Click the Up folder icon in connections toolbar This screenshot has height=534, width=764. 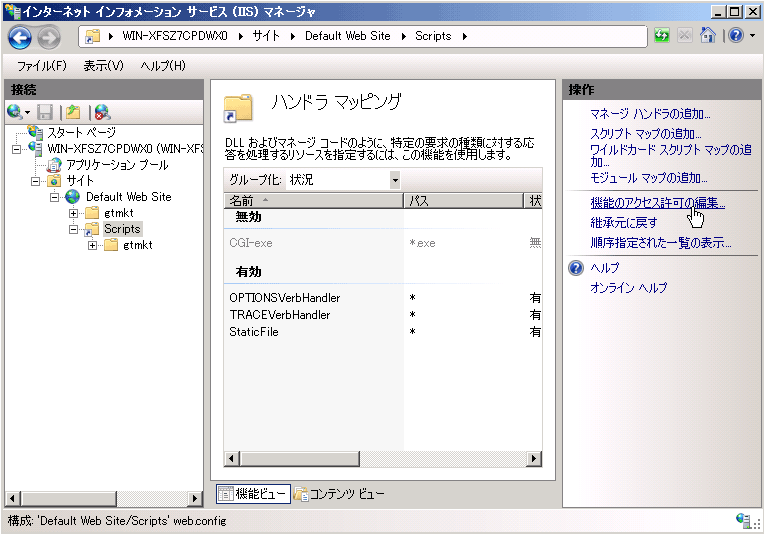coord(72,112)
